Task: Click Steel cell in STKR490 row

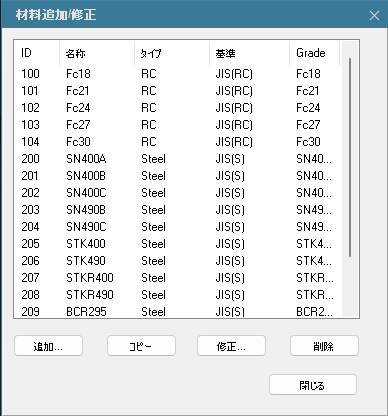Action: coord(153,295)
